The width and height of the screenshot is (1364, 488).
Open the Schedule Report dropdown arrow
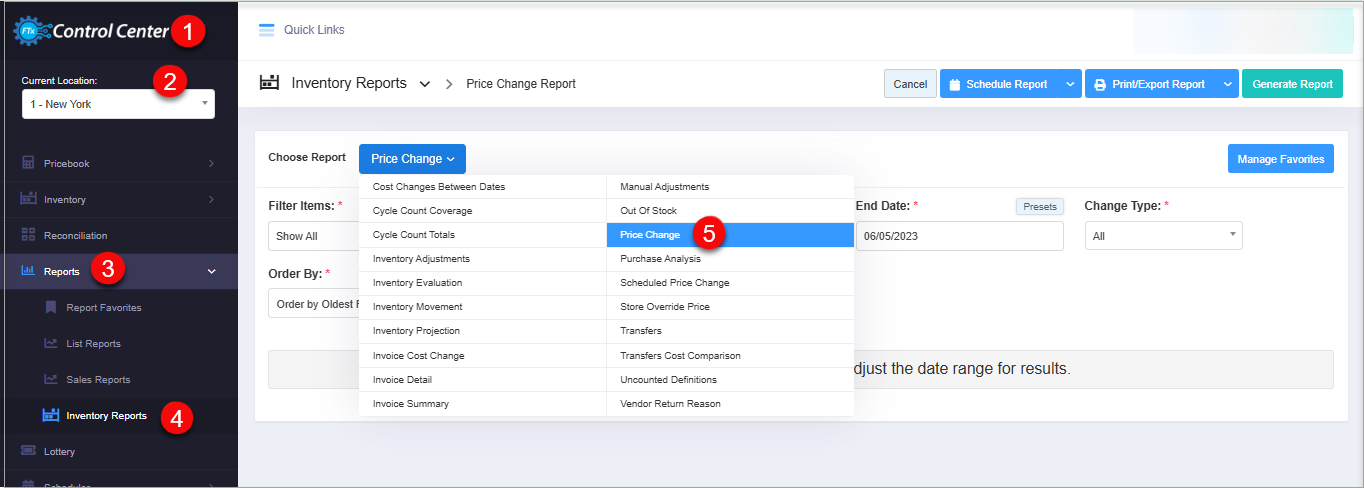point(1070,84)
